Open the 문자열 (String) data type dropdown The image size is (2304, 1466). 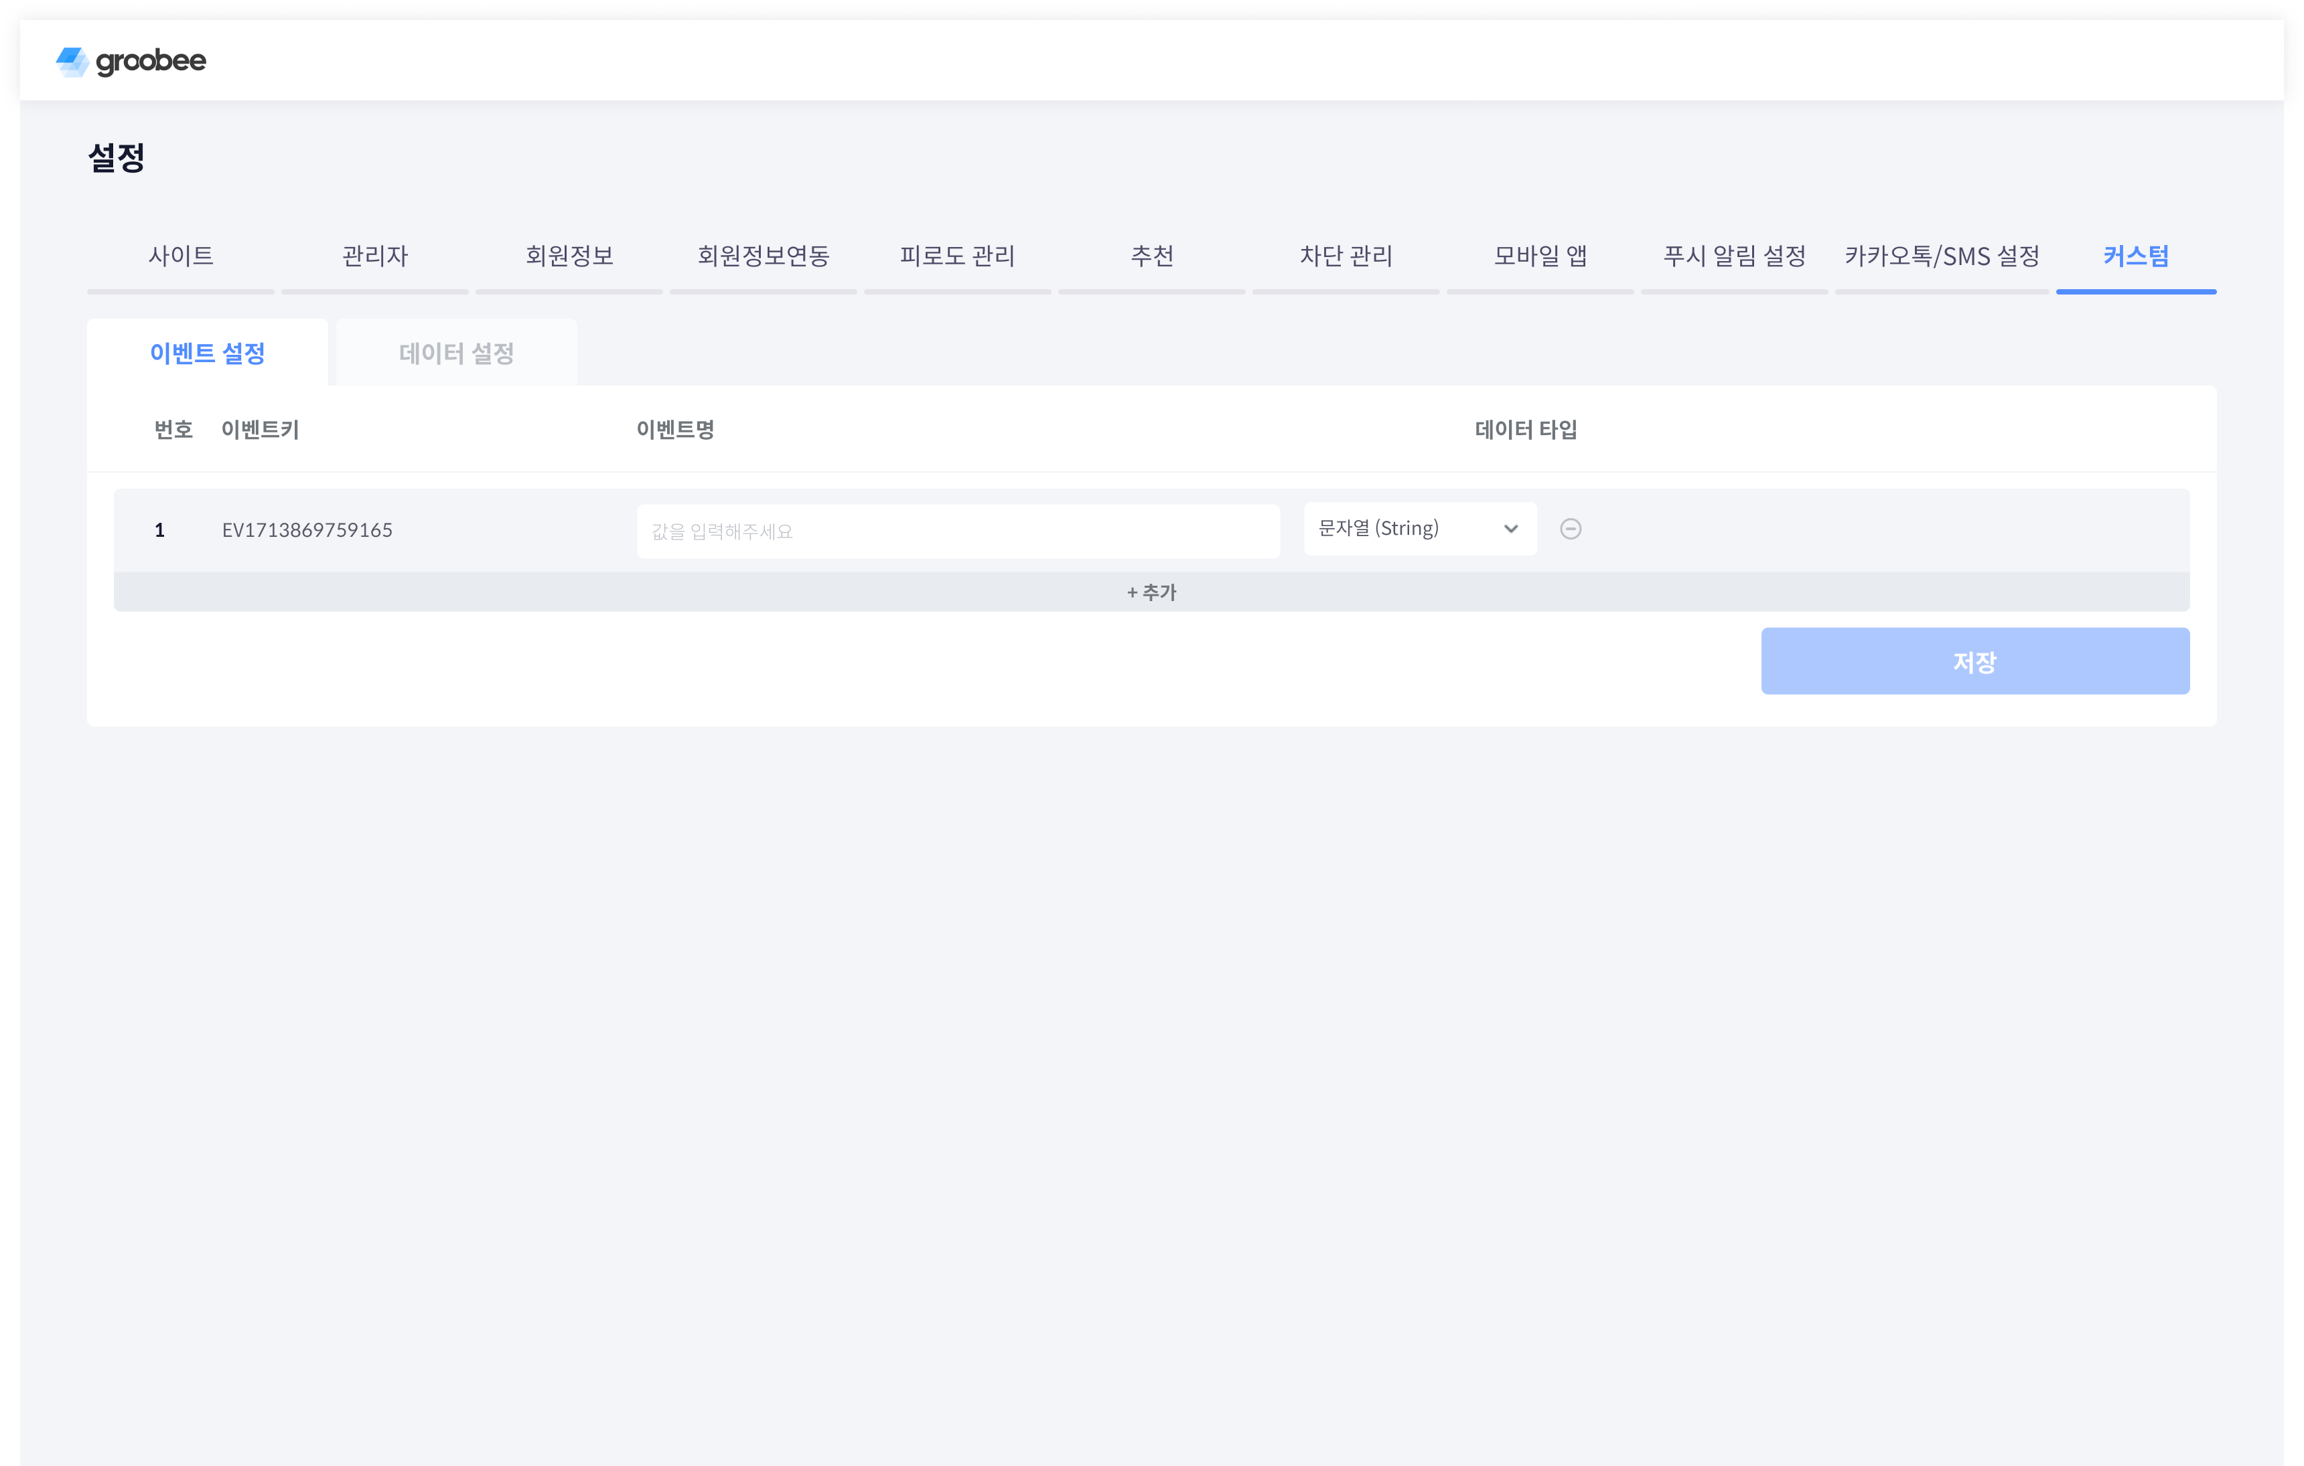(x=1419, y=529)
